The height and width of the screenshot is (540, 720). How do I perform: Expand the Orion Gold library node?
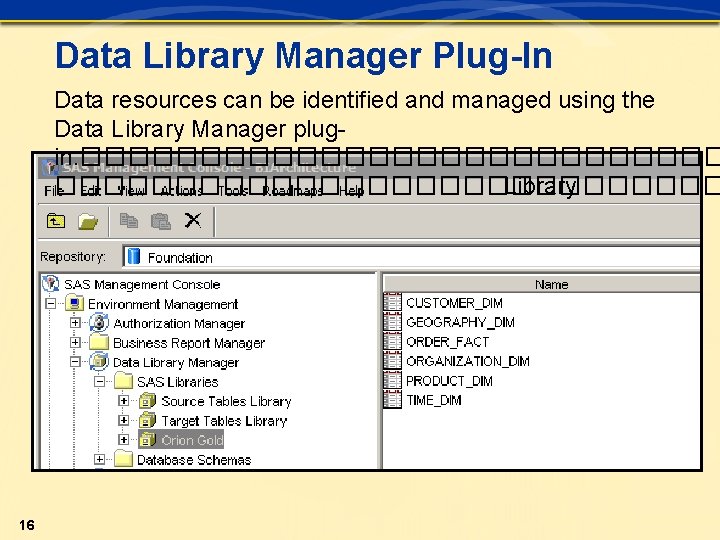pyautogui.click(x=124, y=439)
